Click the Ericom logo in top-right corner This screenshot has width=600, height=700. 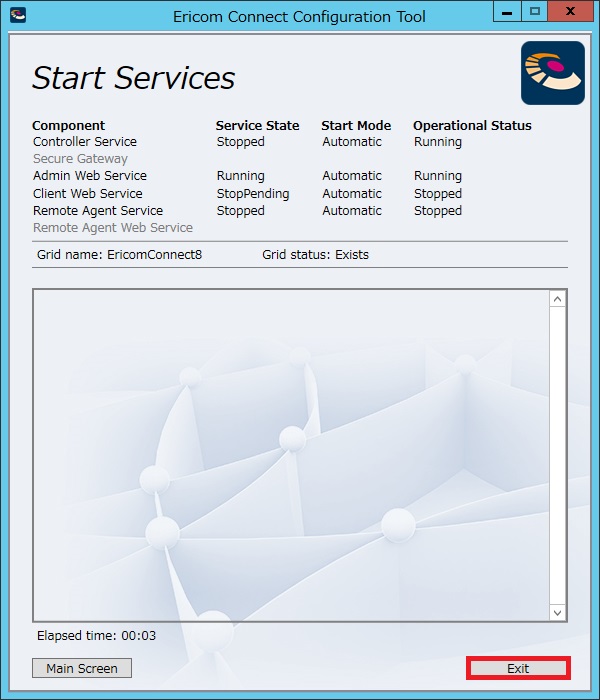[x=552, y=73]
